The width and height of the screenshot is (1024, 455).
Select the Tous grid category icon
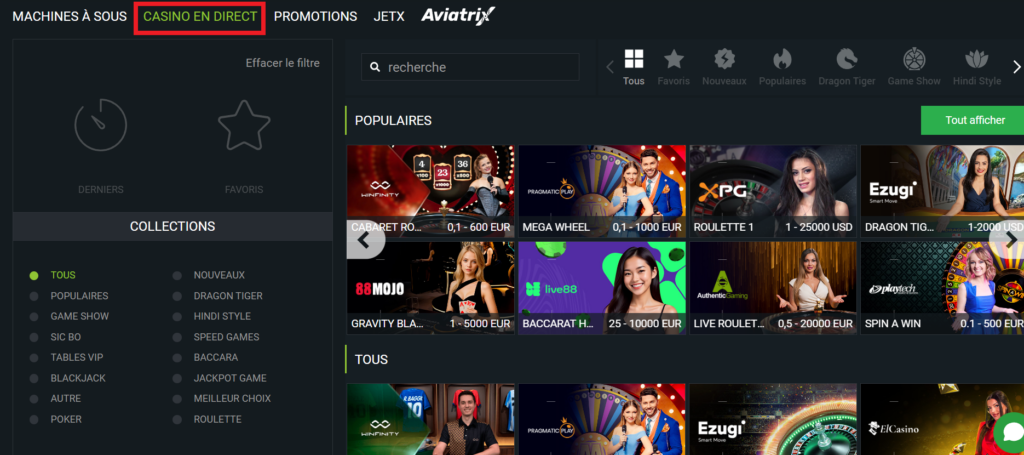633,59
